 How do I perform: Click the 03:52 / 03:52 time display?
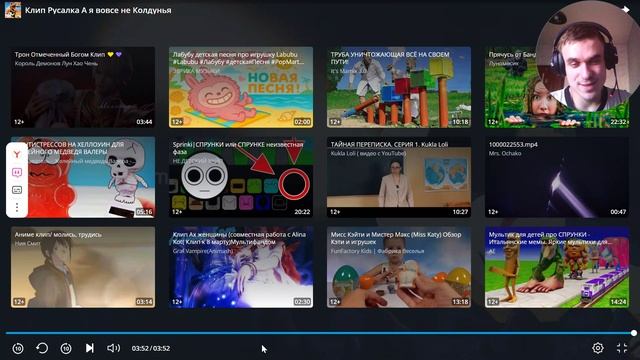click(x=151, y=348)
